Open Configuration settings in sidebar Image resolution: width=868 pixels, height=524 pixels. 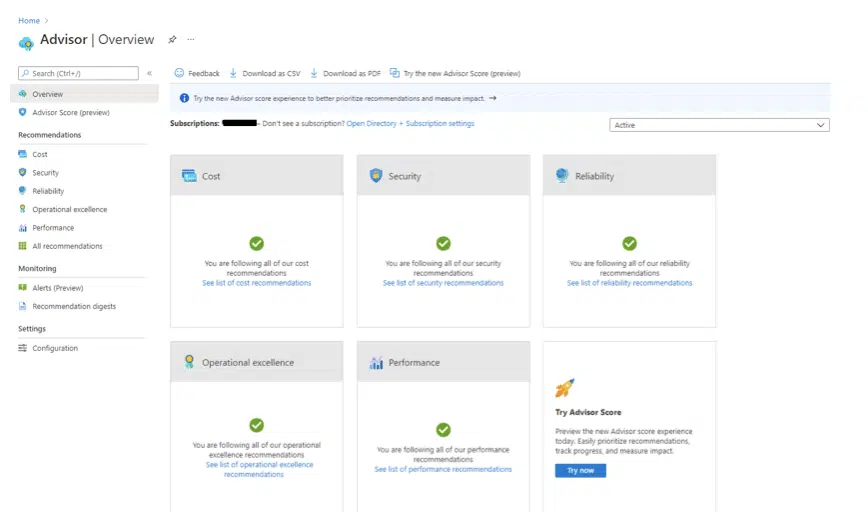(55, 348)
